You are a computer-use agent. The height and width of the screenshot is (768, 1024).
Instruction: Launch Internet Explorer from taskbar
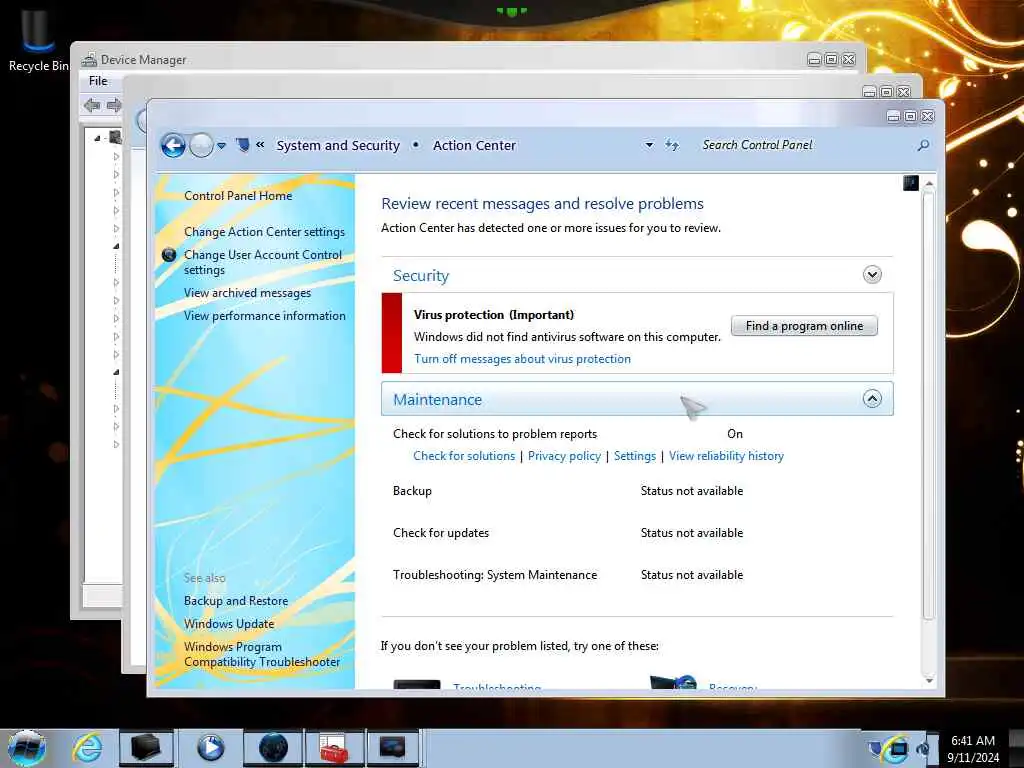87,748
